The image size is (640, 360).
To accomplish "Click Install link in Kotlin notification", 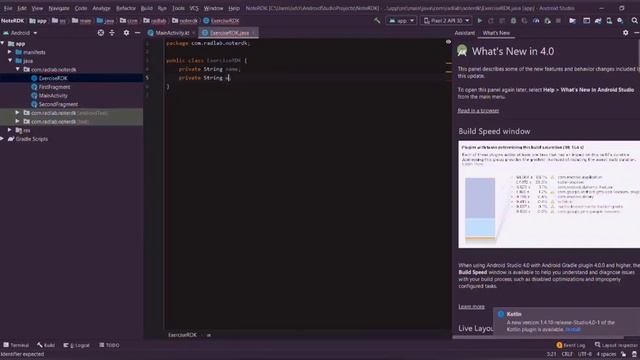I will [x=573, y=329].
